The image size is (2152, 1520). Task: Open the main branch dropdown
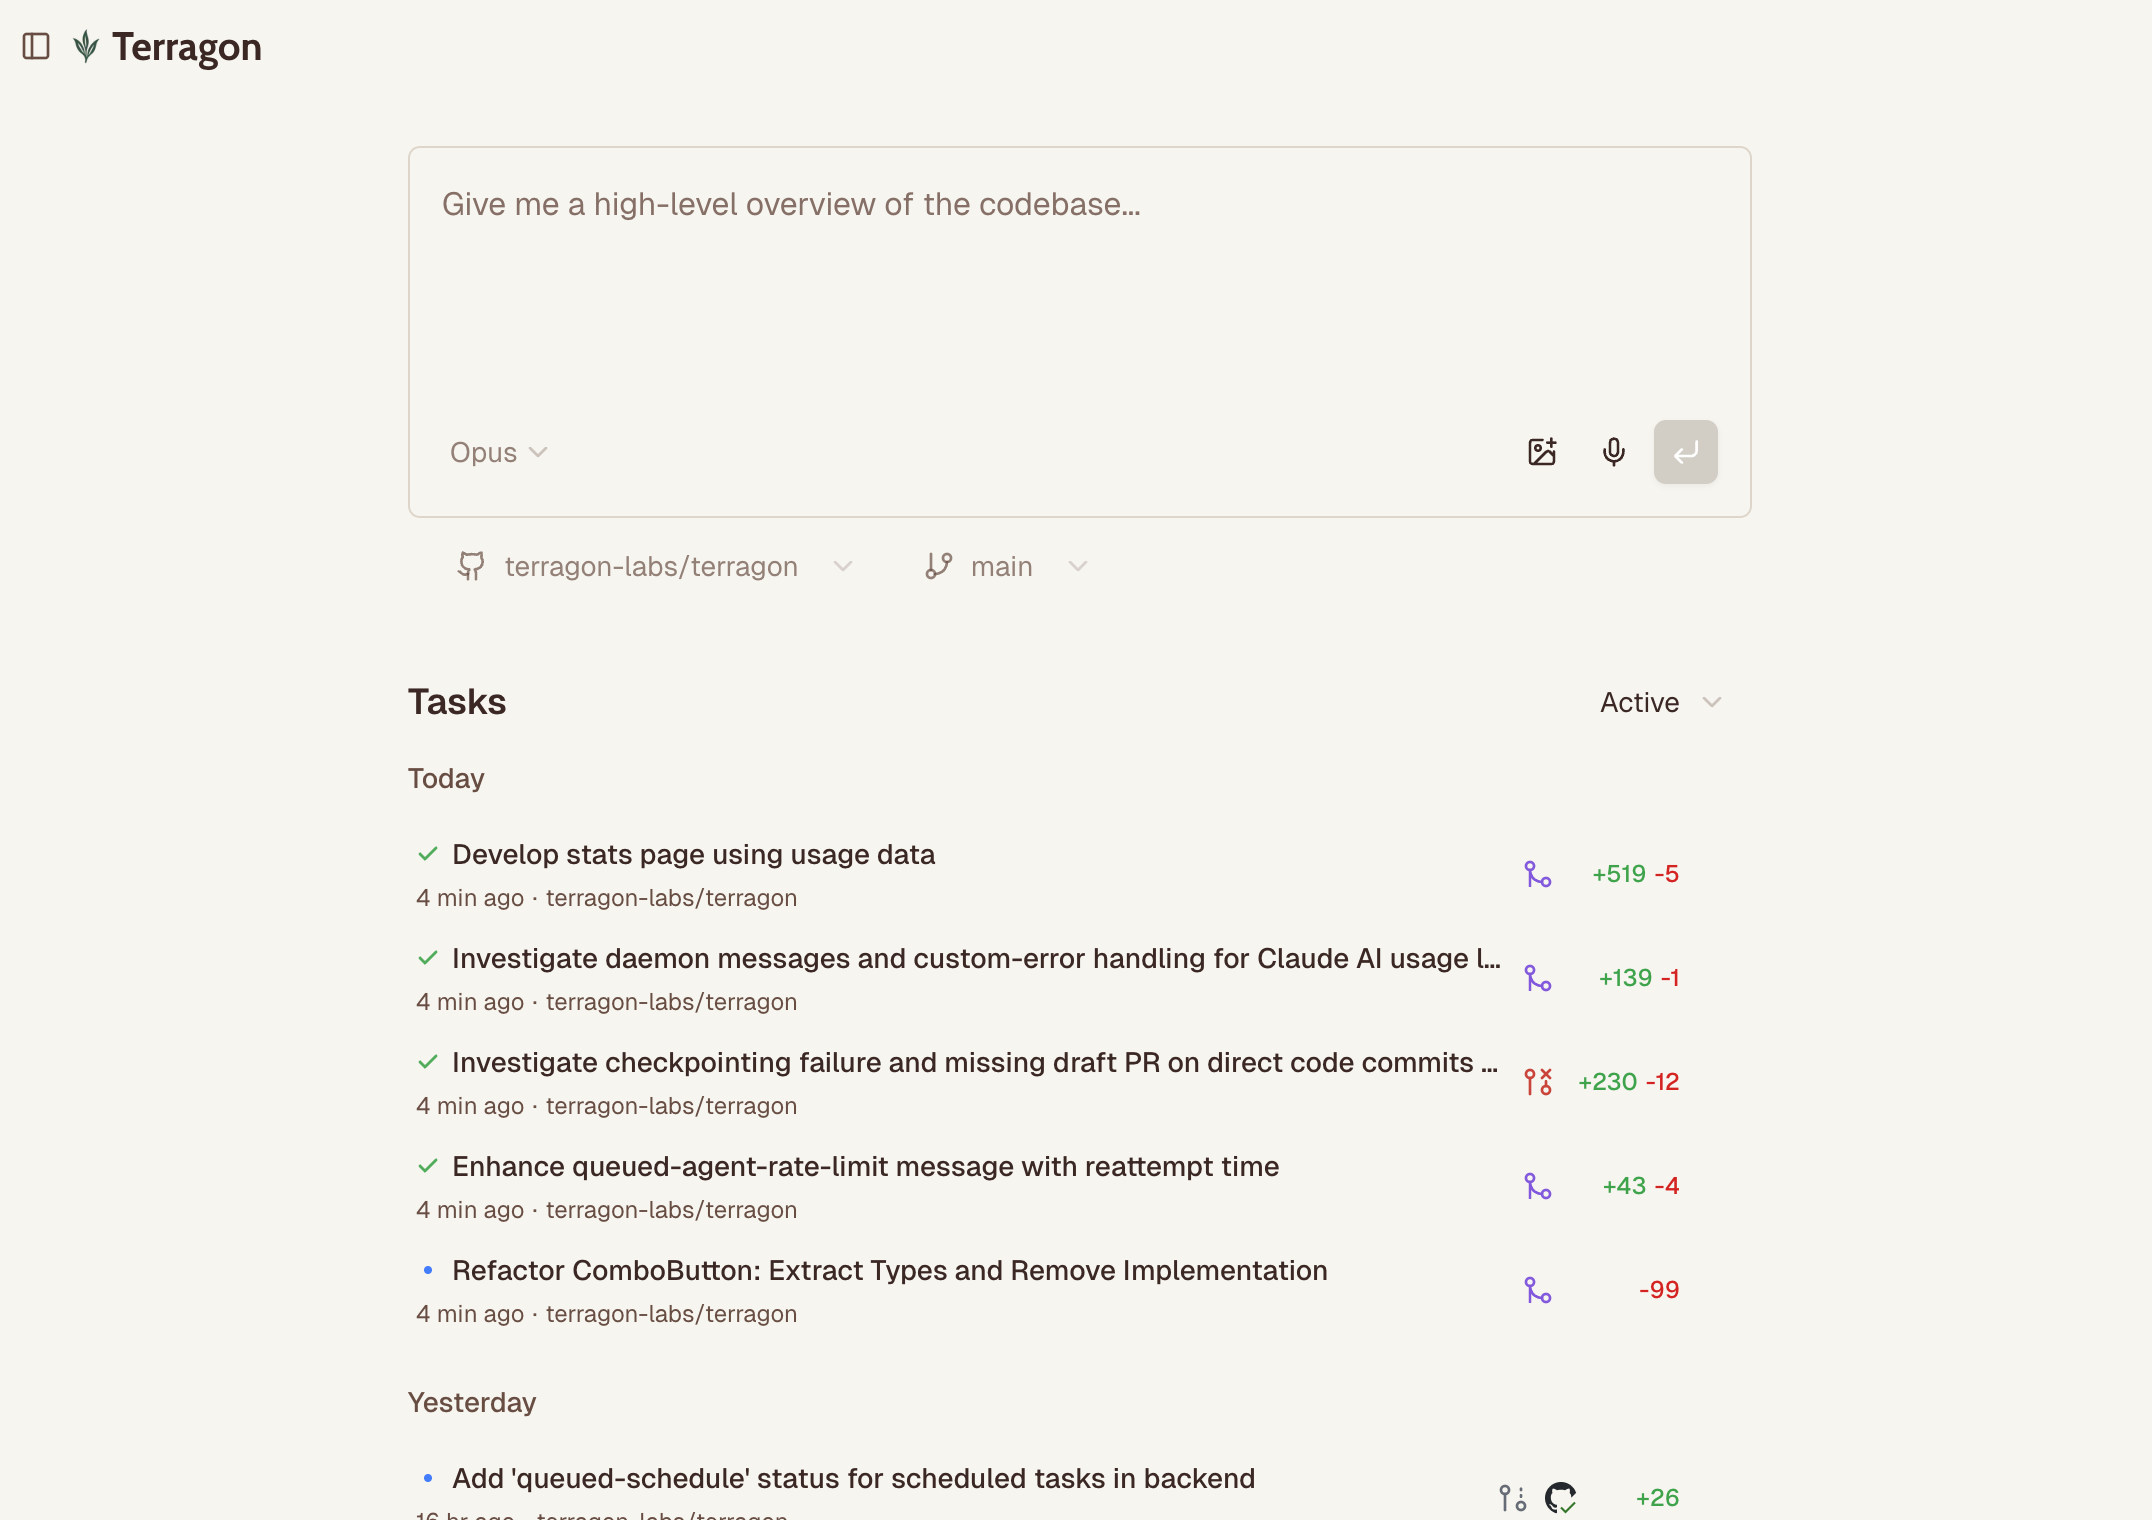click(x=1077, y=566)
